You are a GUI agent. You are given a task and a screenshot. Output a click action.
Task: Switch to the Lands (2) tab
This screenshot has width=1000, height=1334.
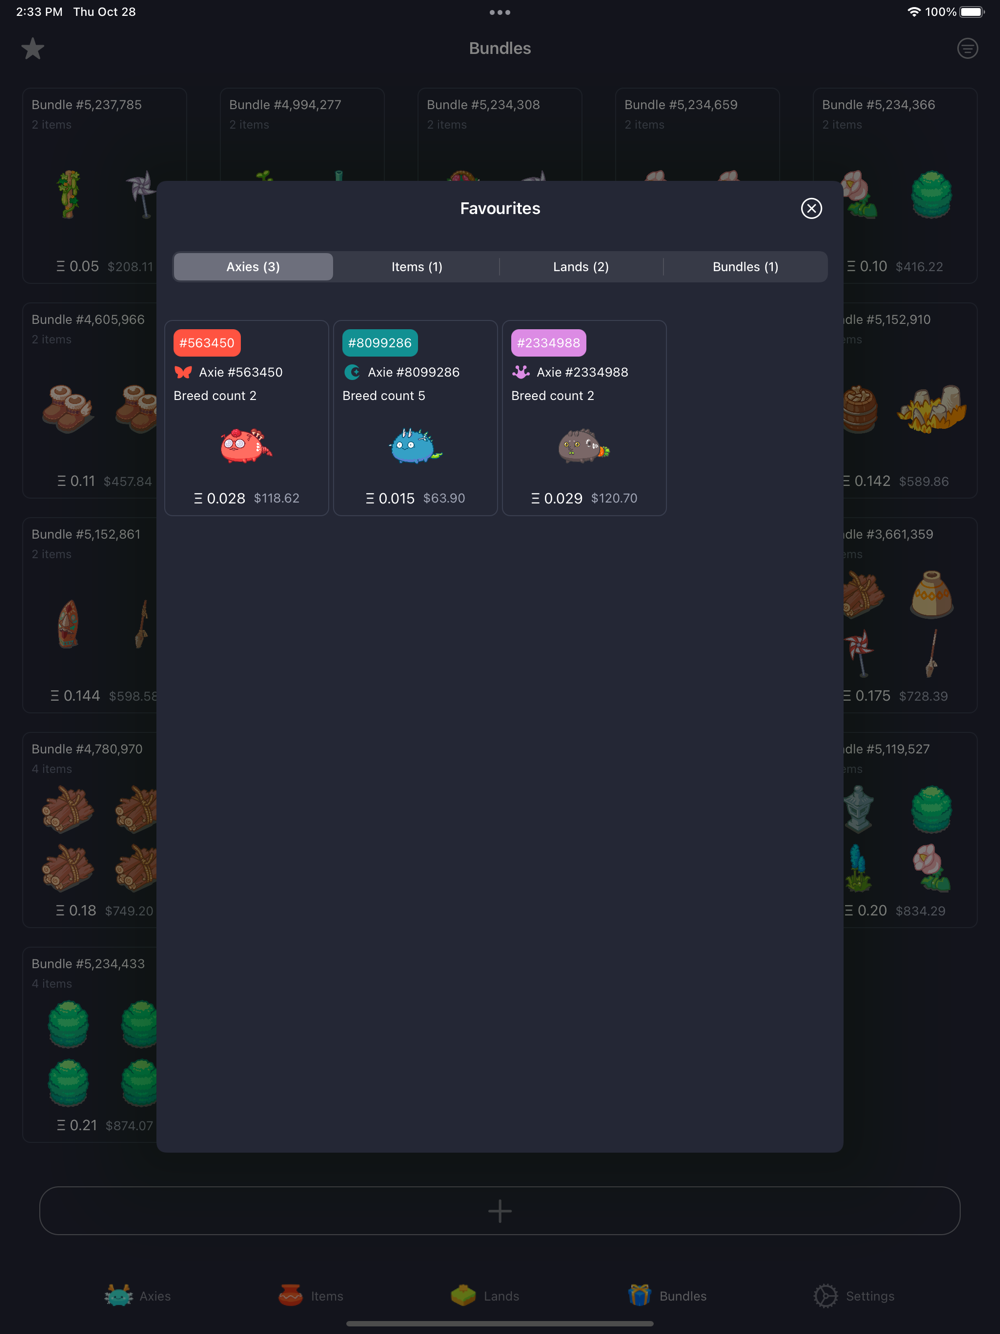click(581, 267)
